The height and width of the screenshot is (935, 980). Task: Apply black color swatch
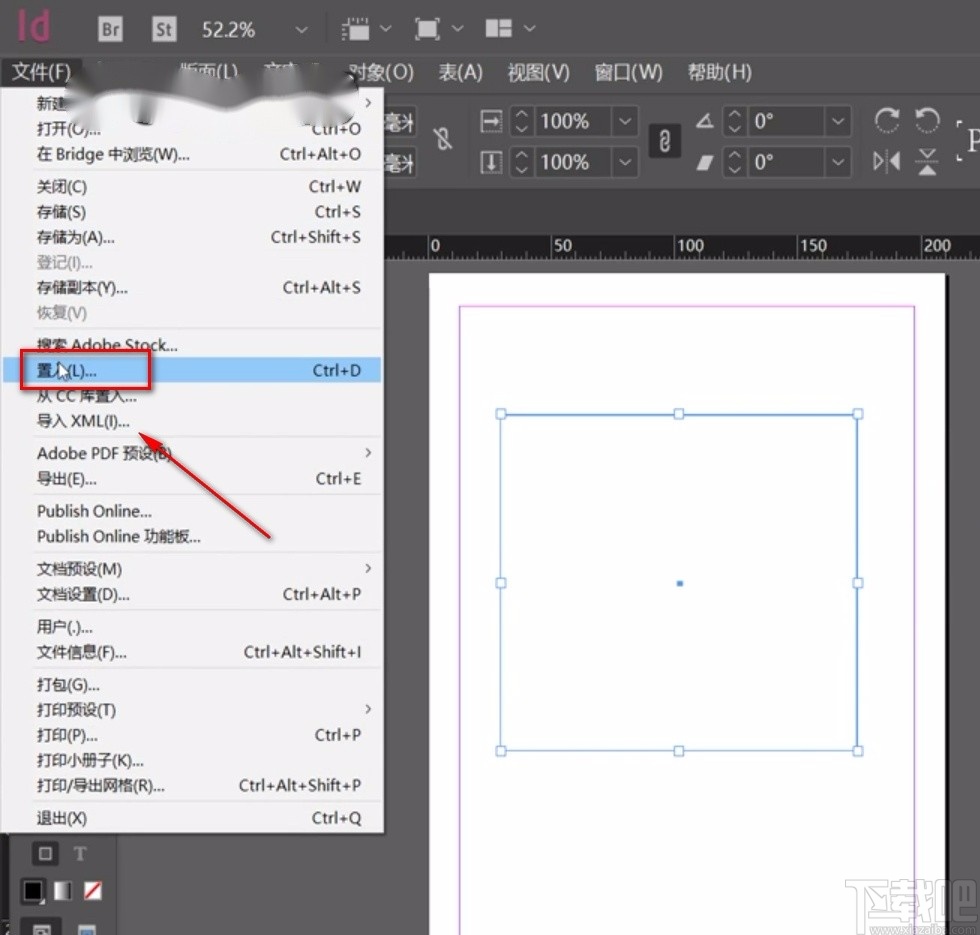pyautogui.click(x=33, y=891)
